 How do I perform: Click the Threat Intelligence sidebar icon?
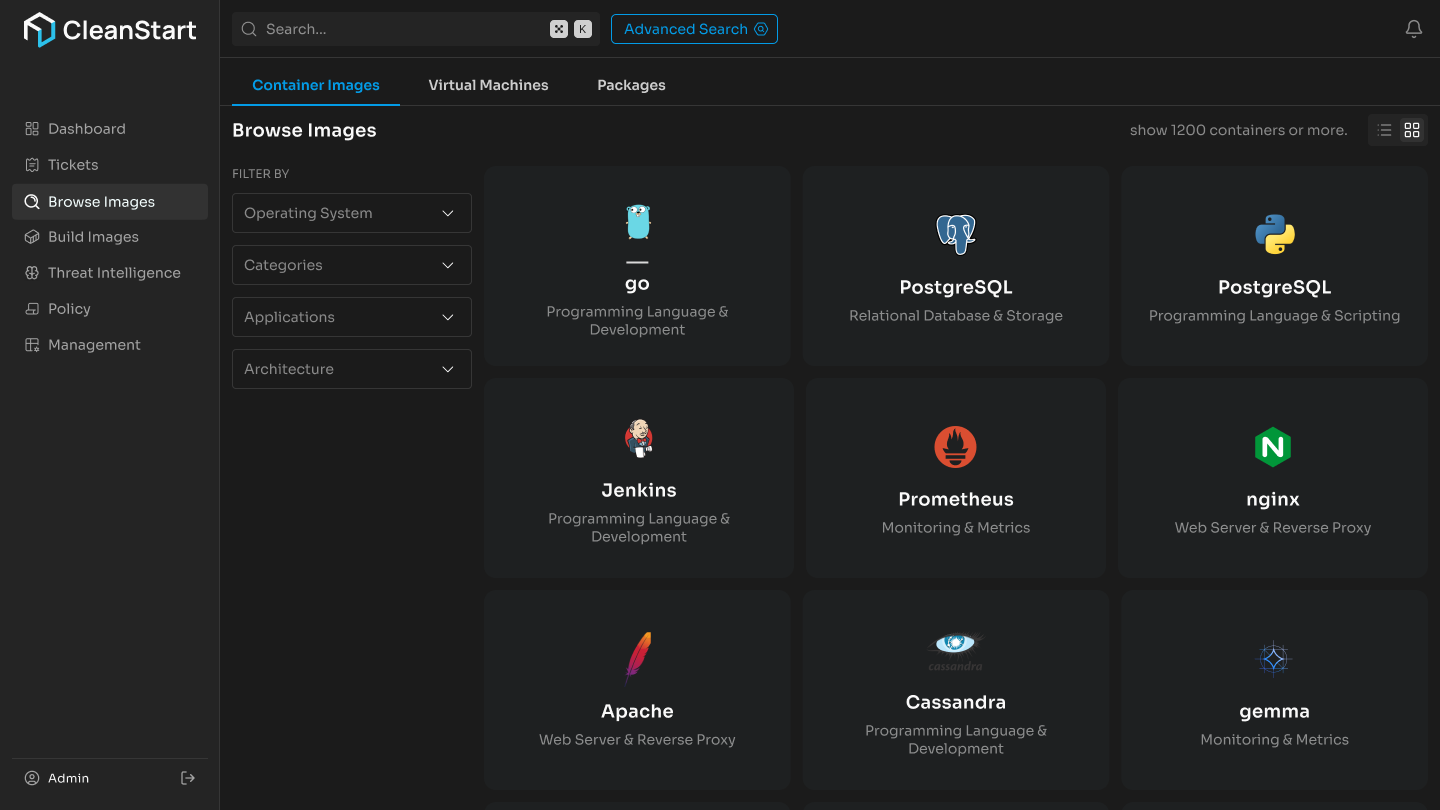[x=32, y=273]
